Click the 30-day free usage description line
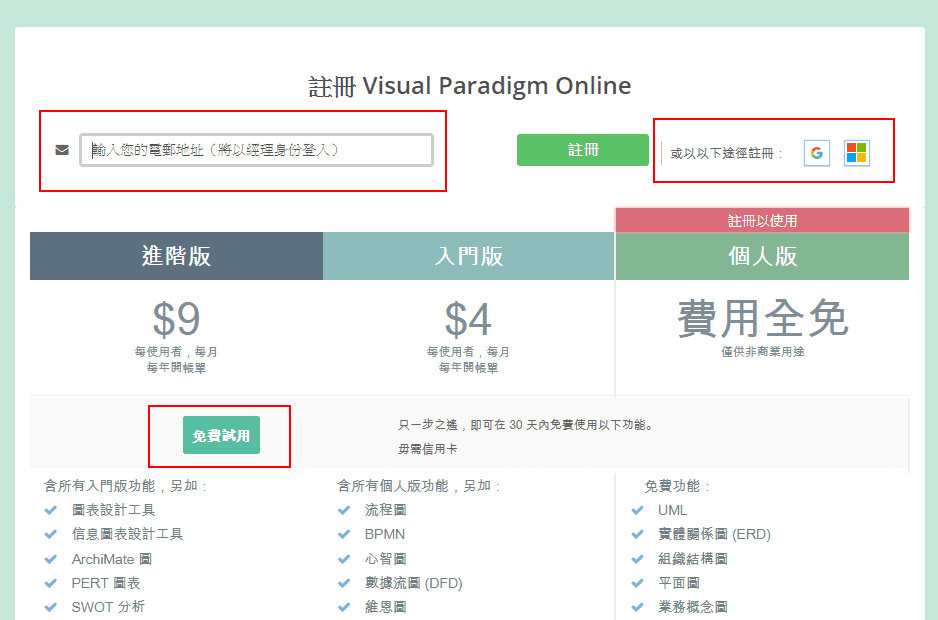 tap(527, 425)
